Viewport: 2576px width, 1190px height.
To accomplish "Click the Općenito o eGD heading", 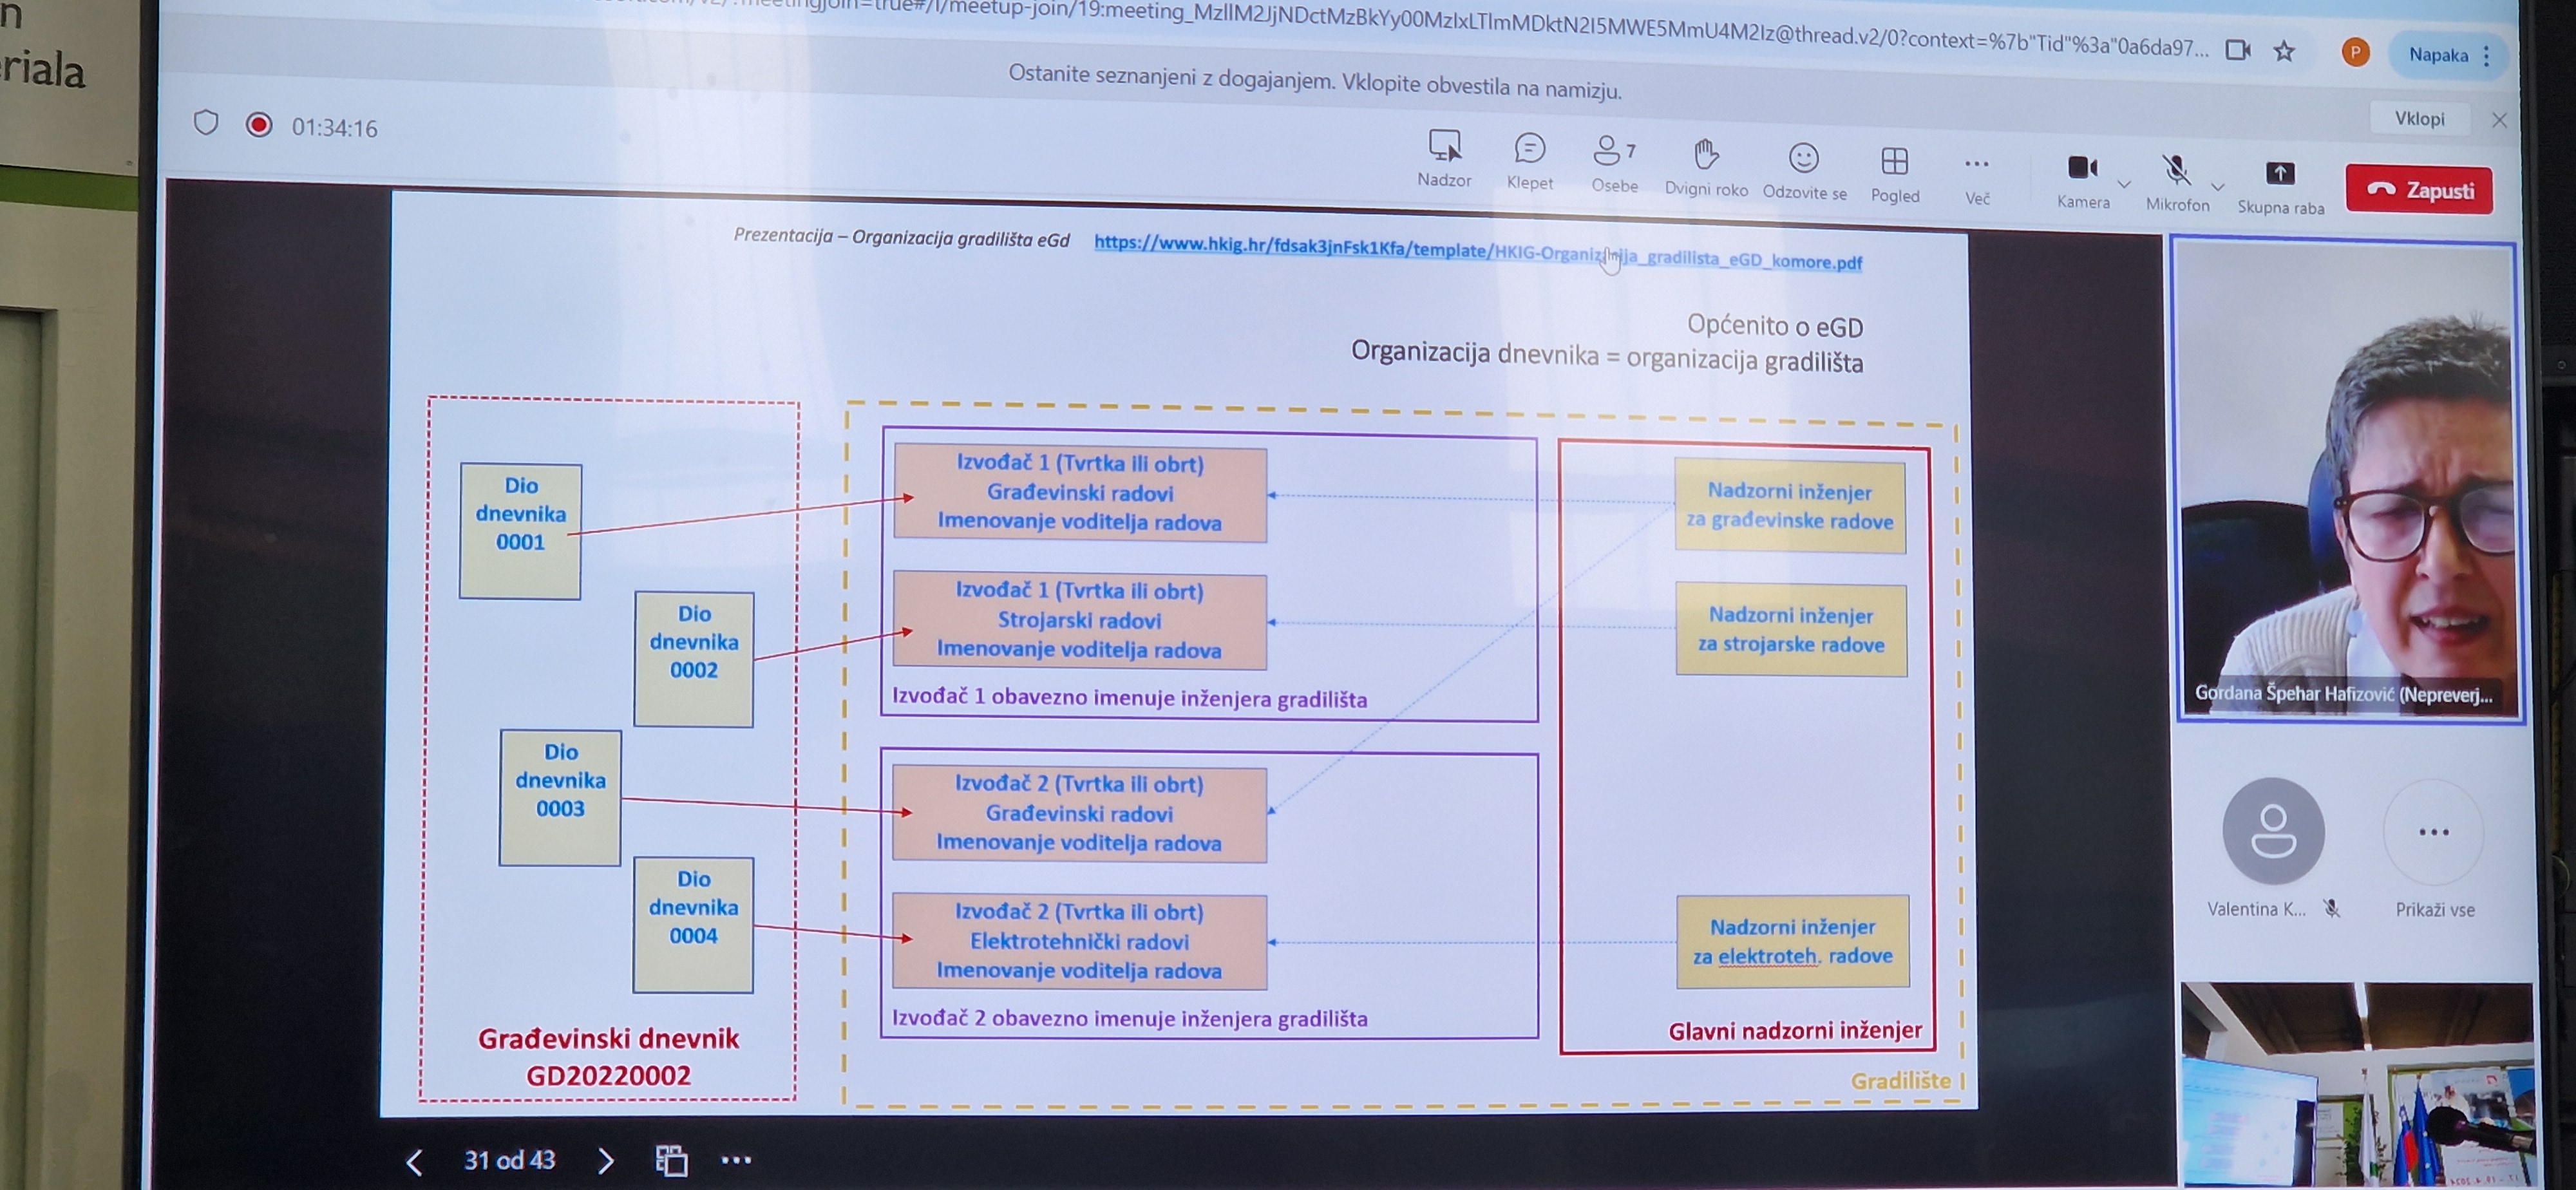I will coord(1775,326).
